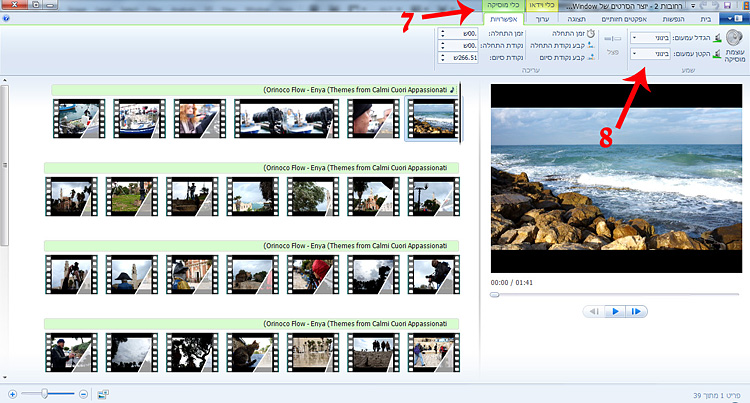Click the zoom in plus button on time scale
The image size is (750, 403).
[12, 394]
